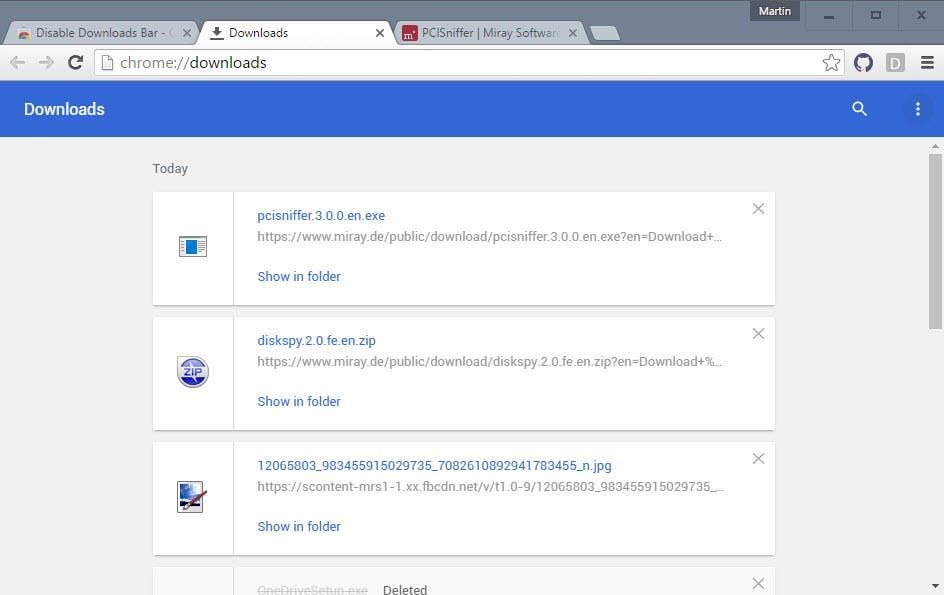Click the scontent fbcdn.net source URL
This screenshot has width=944, height=595.
pyautogui.click(x=490, y=487)
